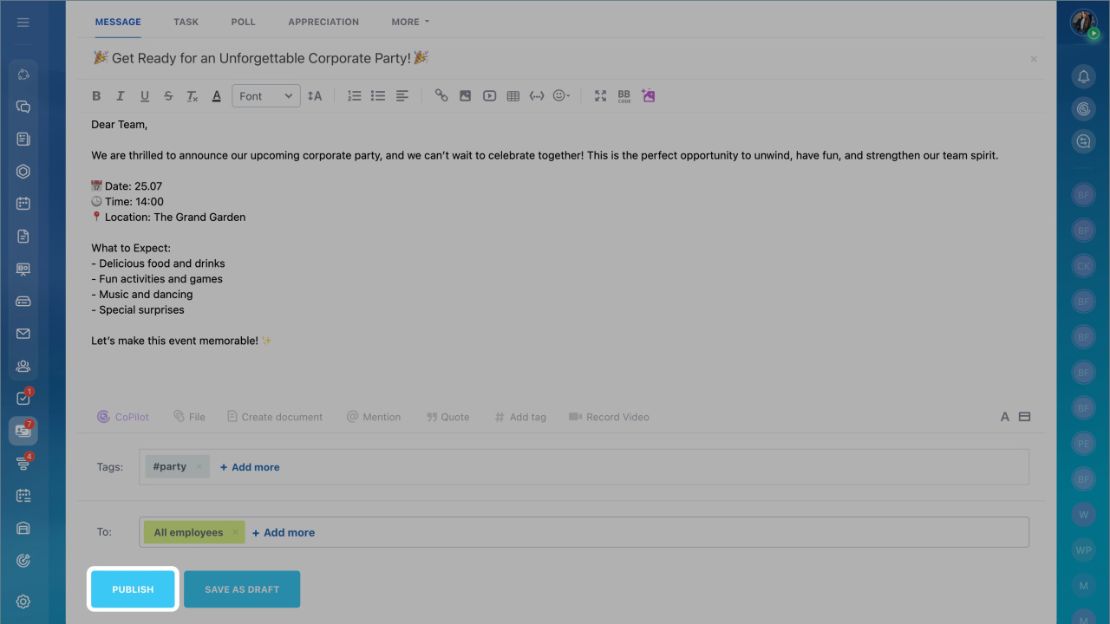Insert a table
This screenshot has height=624, width=1110.
[513, 96]
